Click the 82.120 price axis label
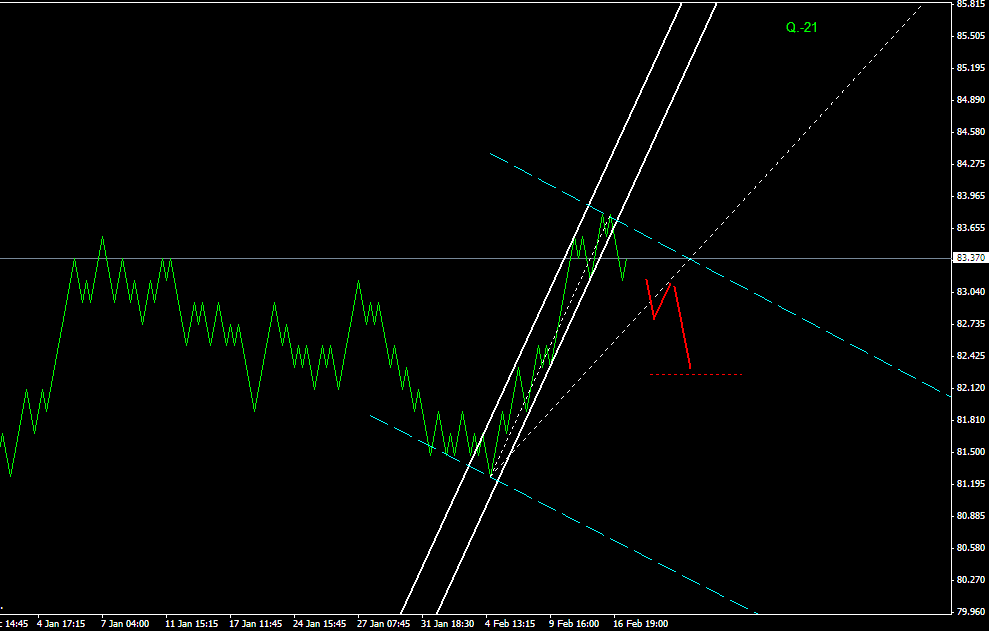 (x=971, y=387)
